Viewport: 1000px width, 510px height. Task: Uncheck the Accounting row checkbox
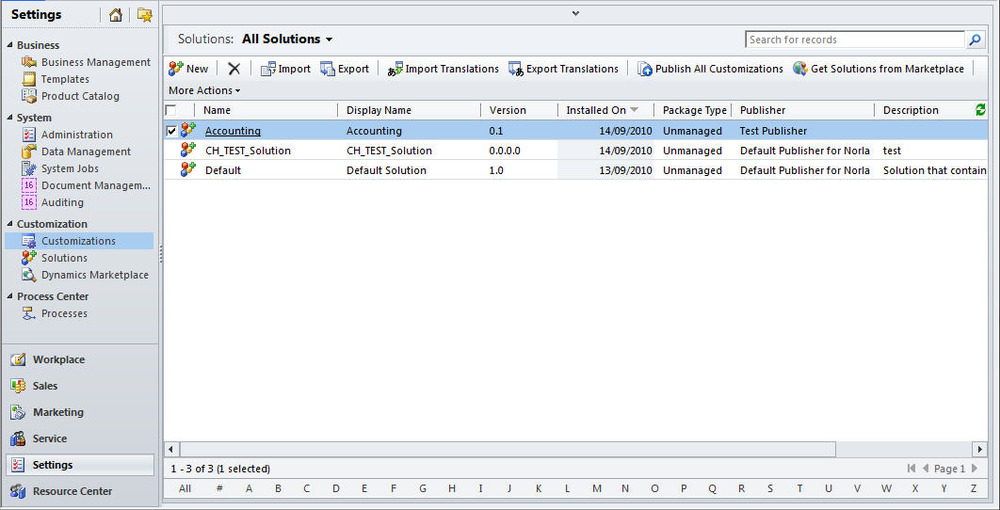coord(171,131)
